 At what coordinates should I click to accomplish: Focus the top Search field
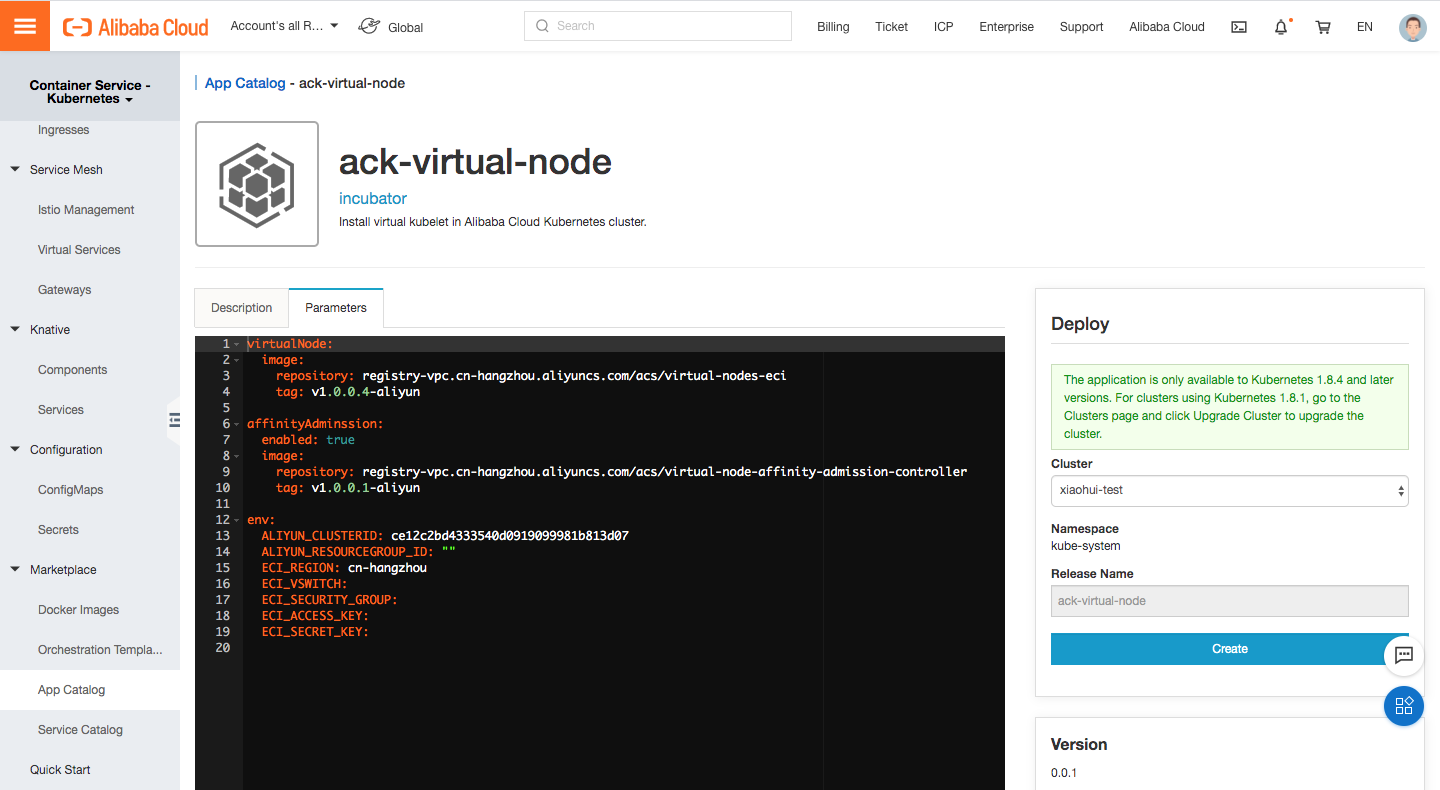click(658, 26)
